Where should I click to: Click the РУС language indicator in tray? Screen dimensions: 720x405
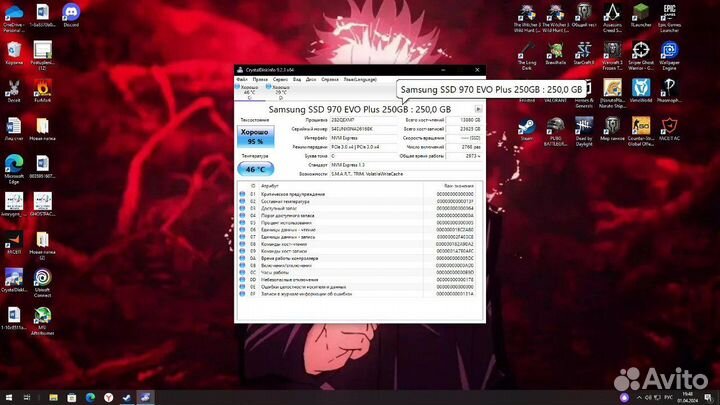(x=669, y=397)
